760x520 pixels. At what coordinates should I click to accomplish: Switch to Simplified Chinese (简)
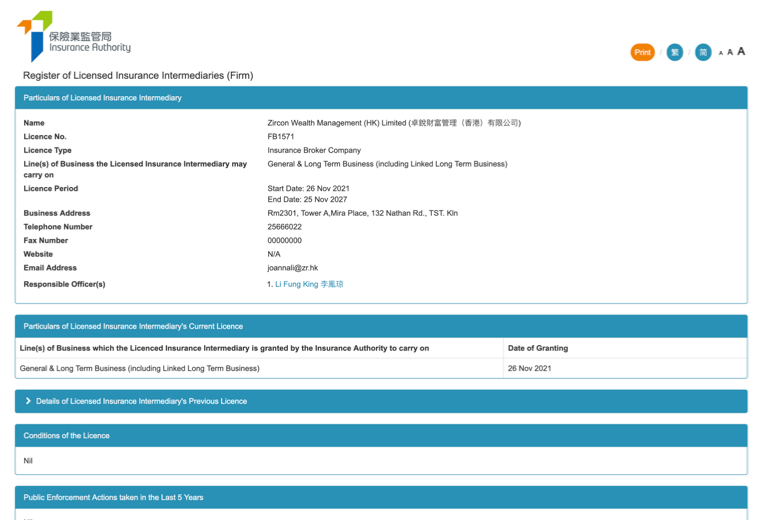703,52
